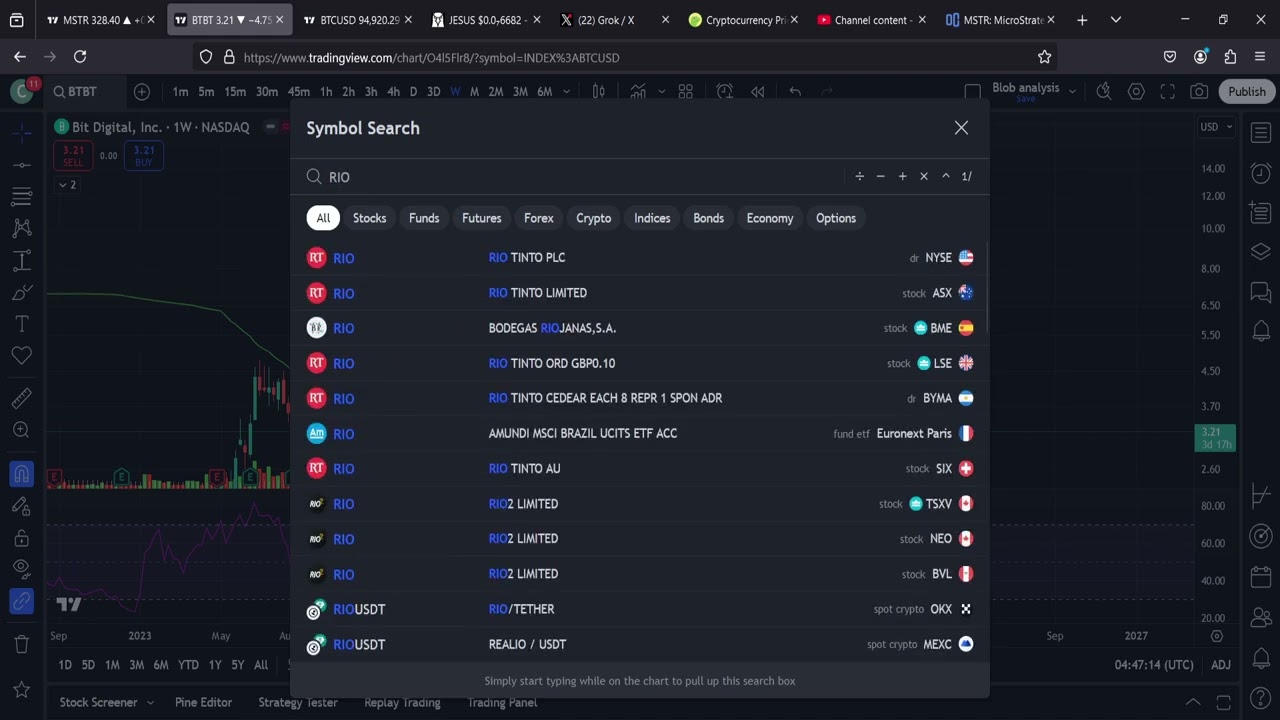This screenshot has width=1280, height=720.
Task: Select the ruler measure tool
Action: (21, 399)
